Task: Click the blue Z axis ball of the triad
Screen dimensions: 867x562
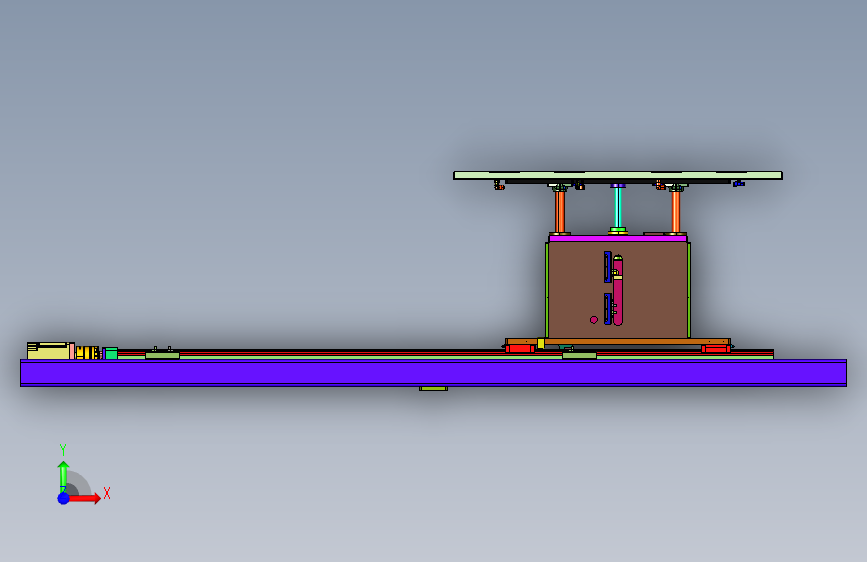Action: [x=64, y=498]
